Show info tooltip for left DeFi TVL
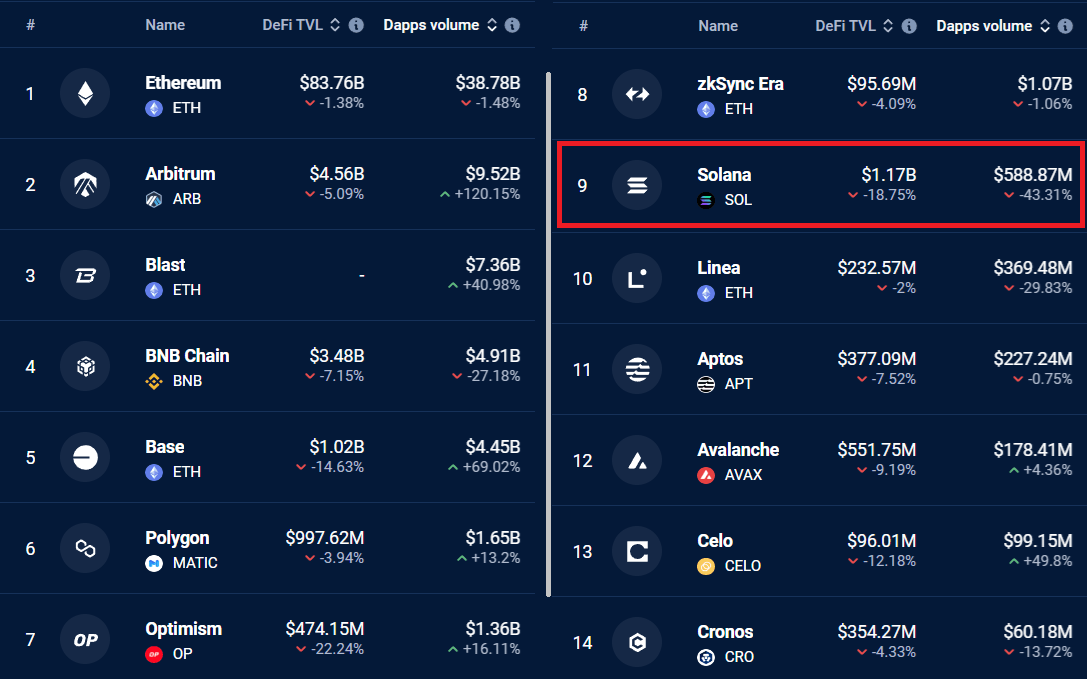The width and height of the screenshot is (1087, 679). 356,25
